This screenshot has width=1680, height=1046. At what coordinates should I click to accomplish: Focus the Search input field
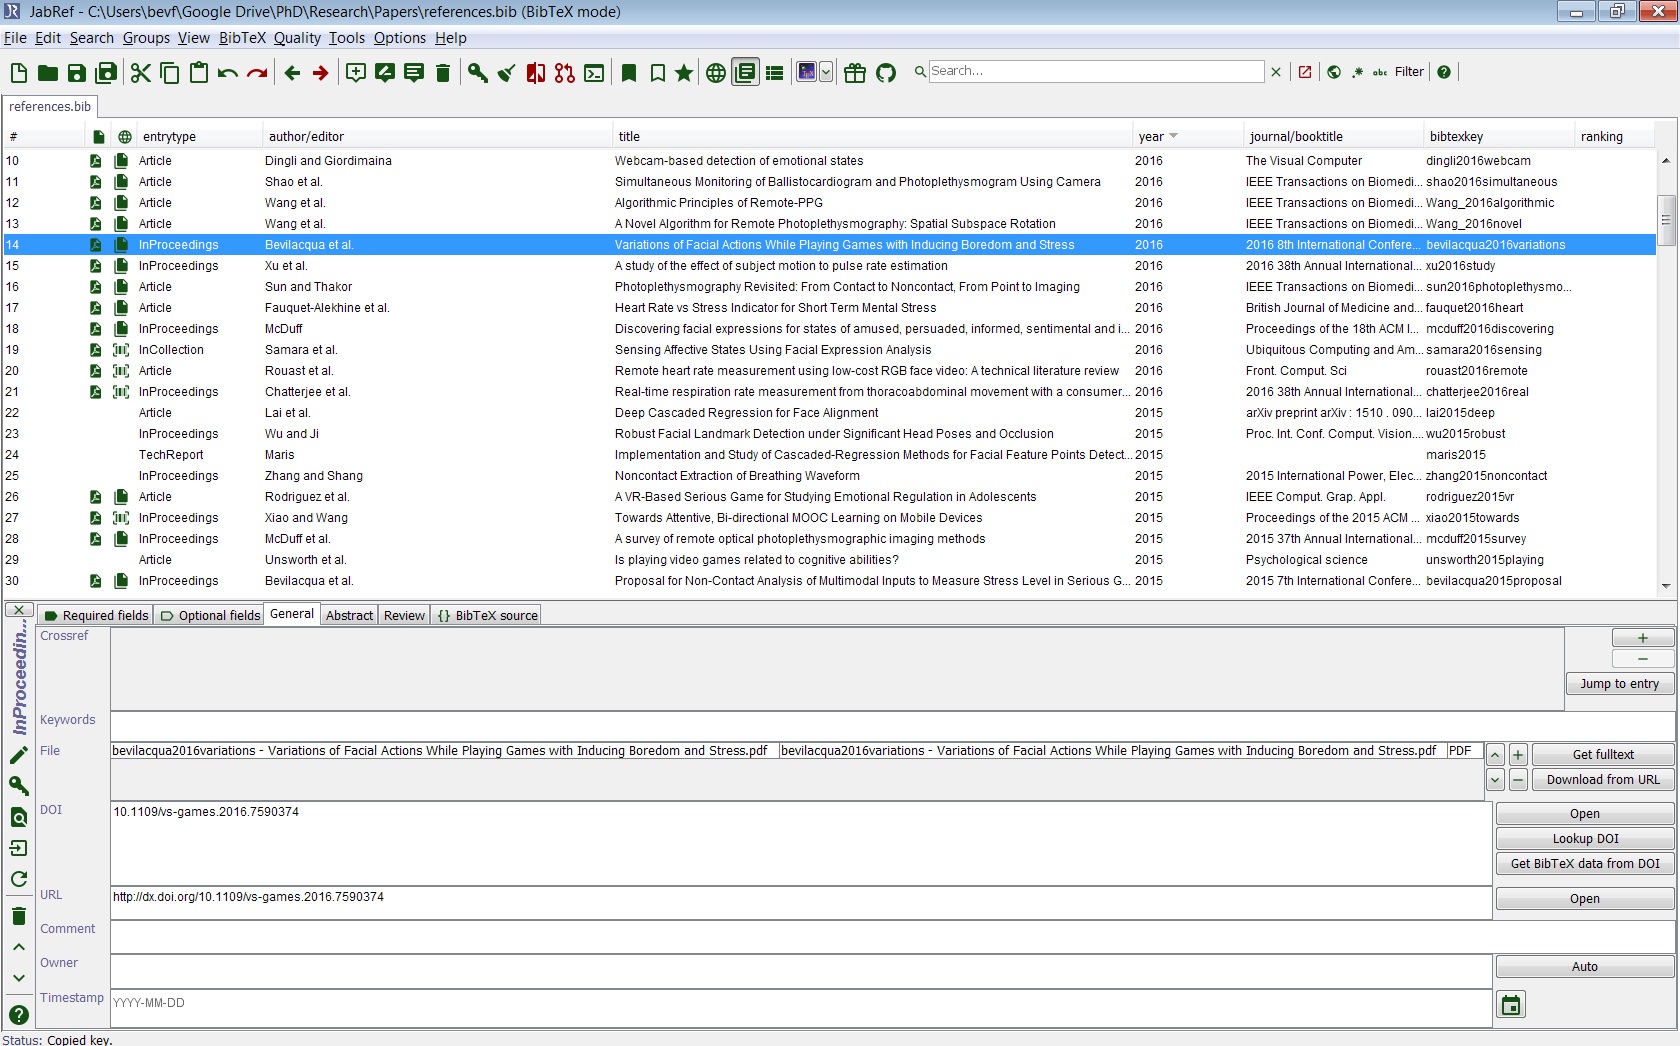click(1096, 71)
